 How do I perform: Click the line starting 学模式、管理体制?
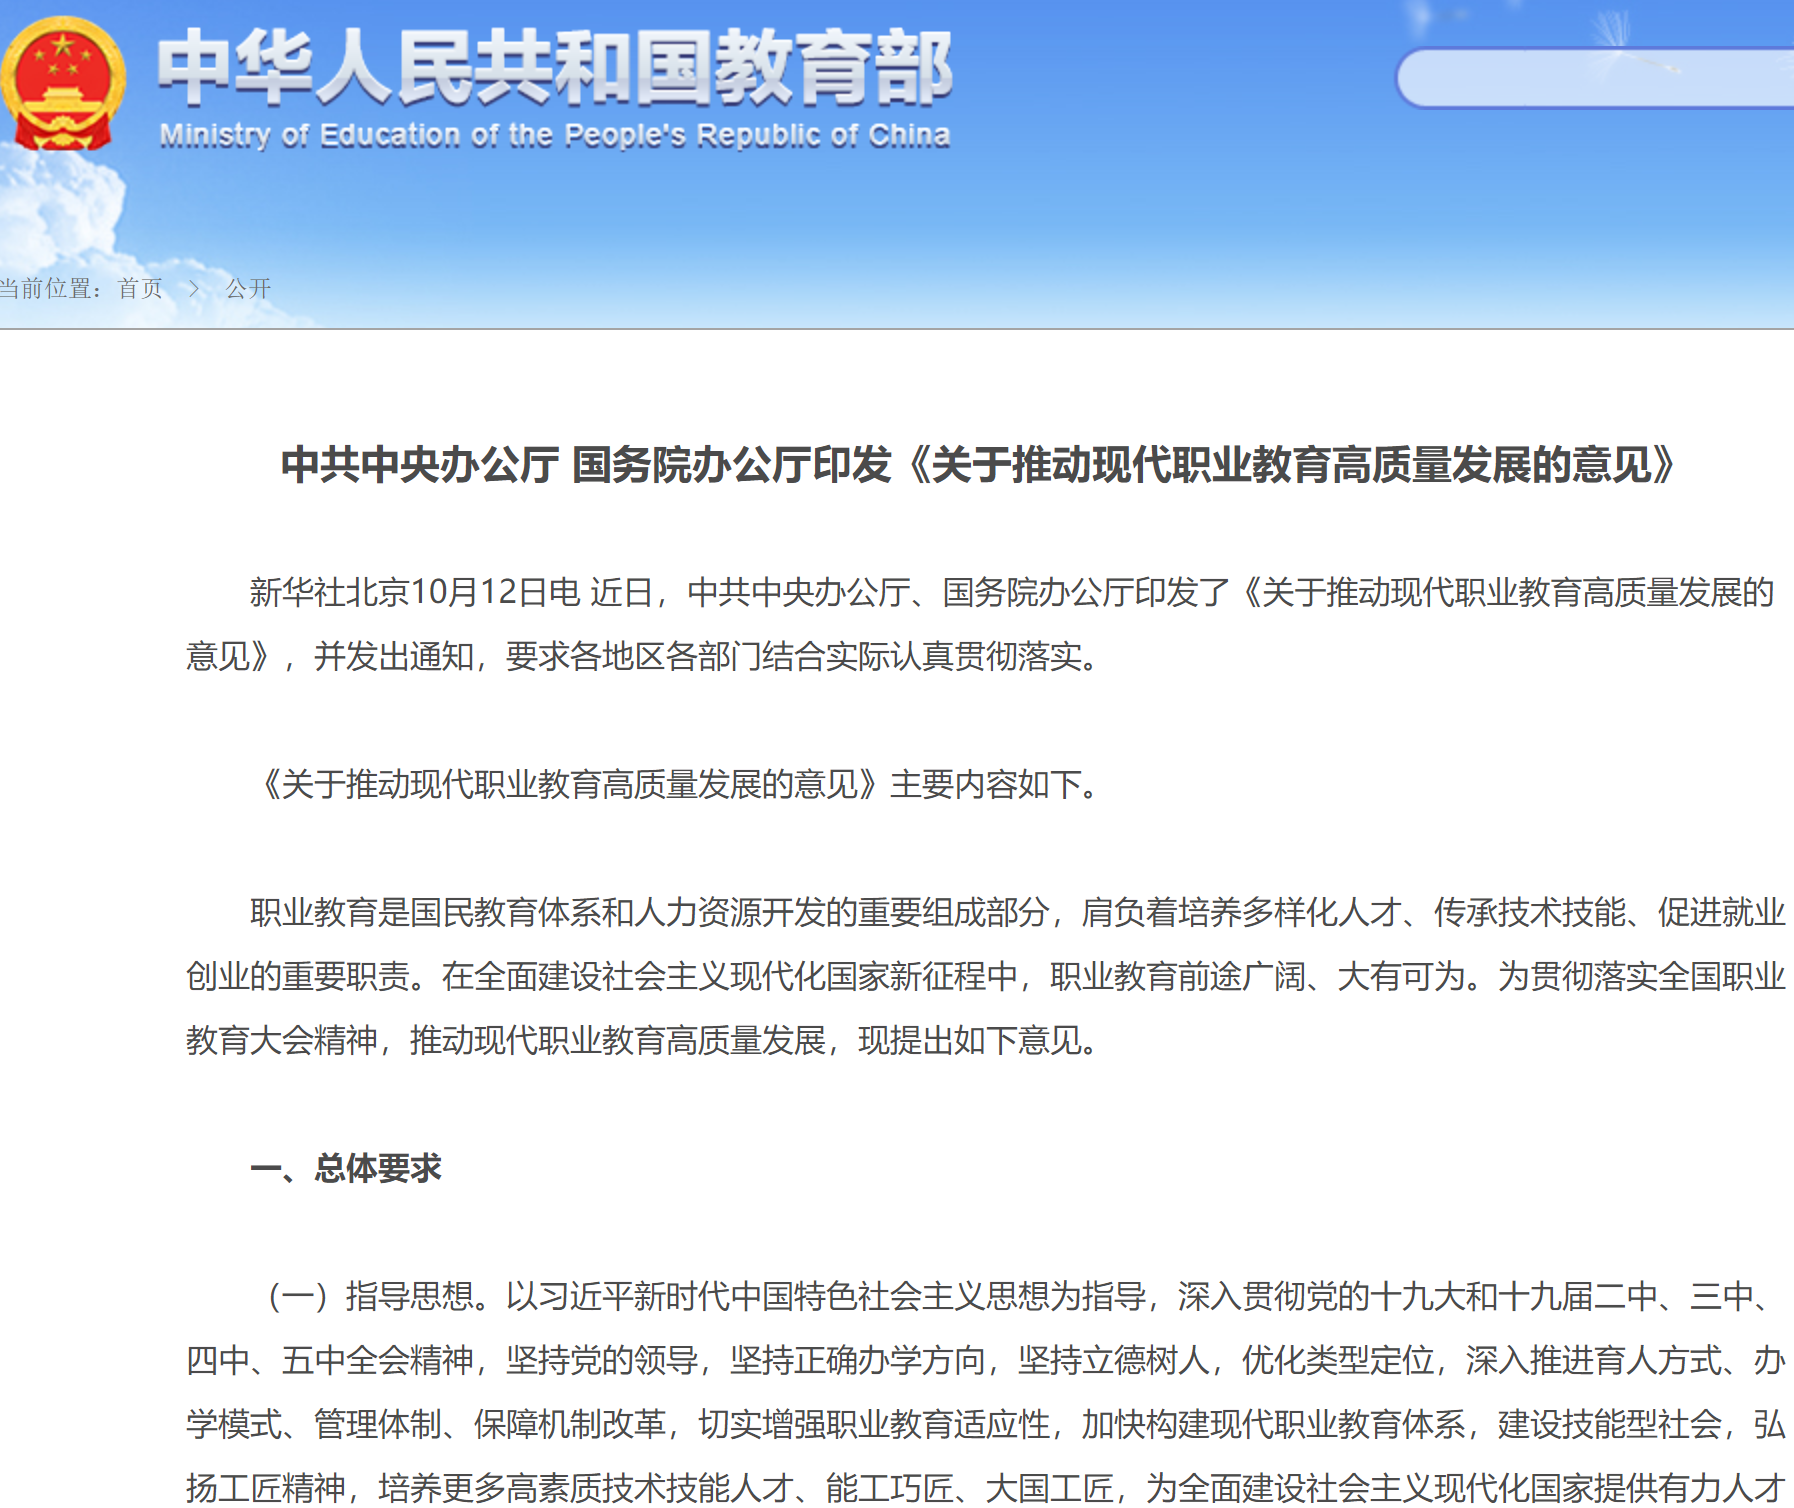[985, 1424]
